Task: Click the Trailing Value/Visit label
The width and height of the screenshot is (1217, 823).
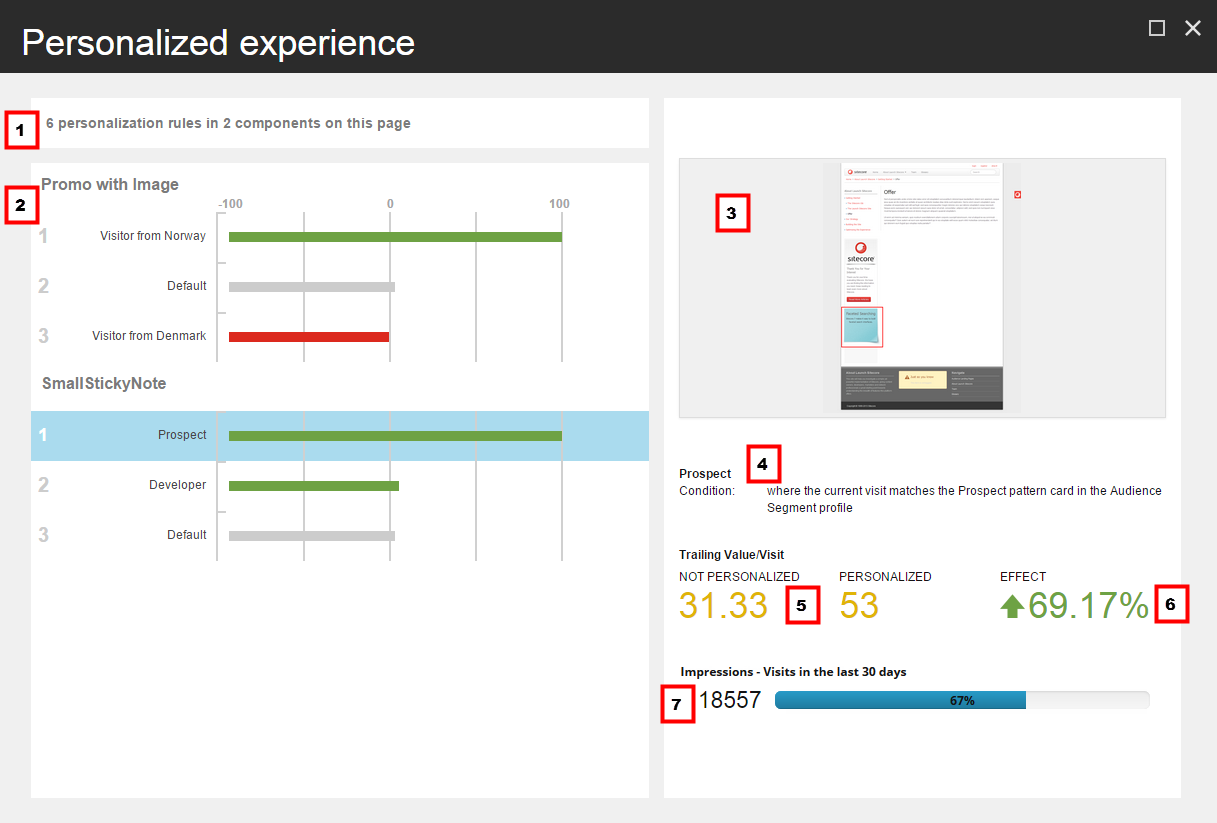Action: (732, 555)
